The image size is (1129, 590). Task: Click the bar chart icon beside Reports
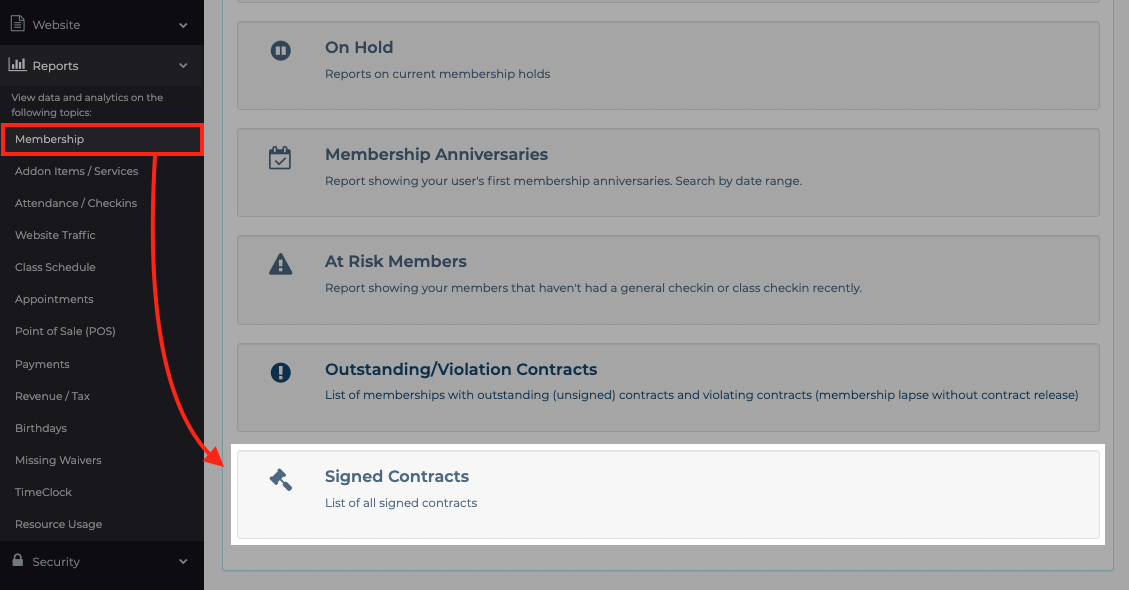click(17, 65)
